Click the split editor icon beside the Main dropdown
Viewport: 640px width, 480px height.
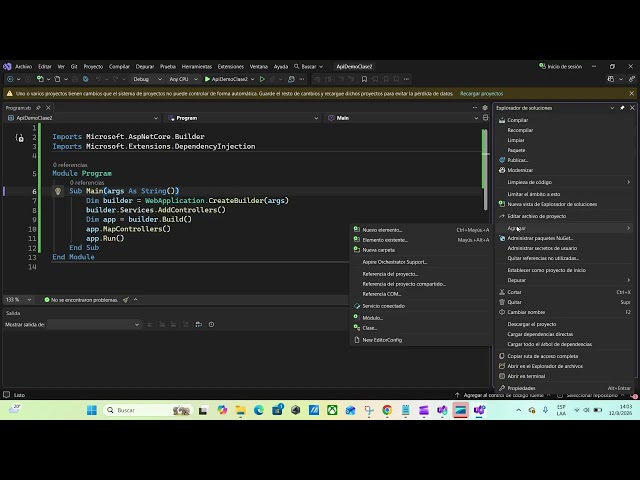[485, 118]
